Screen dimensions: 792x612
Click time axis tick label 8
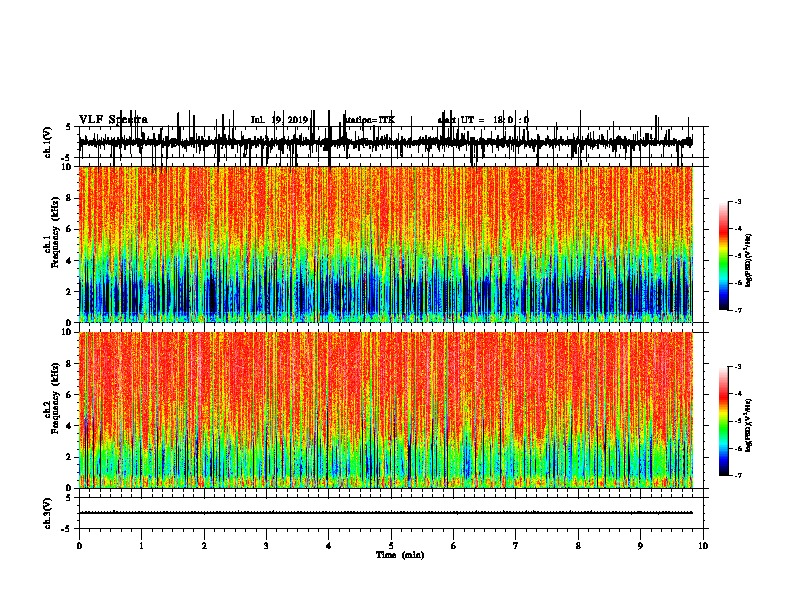[x=578, y=546]
